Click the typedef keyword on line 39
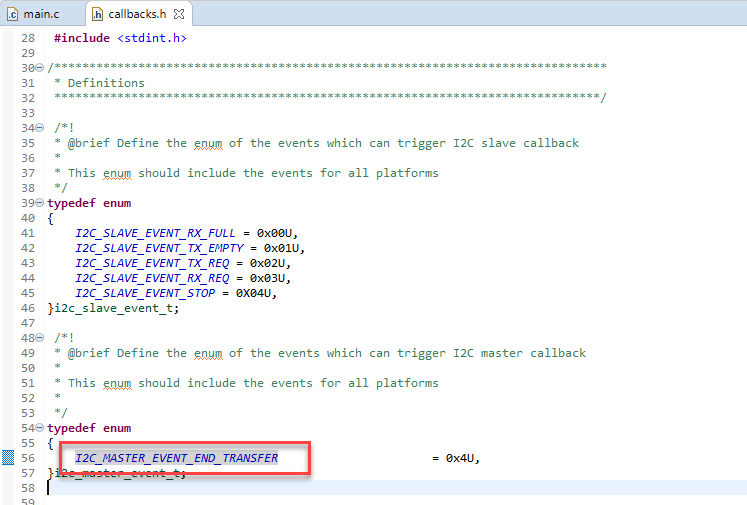 (71, 203)
